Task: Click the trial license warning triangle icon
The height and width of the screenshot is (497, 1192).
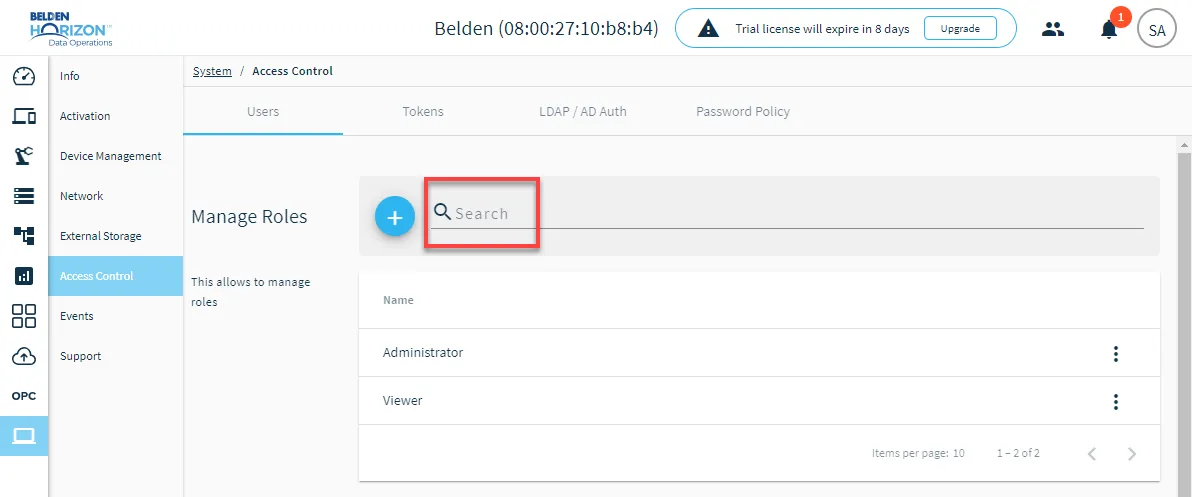Action: pos(708,29)
